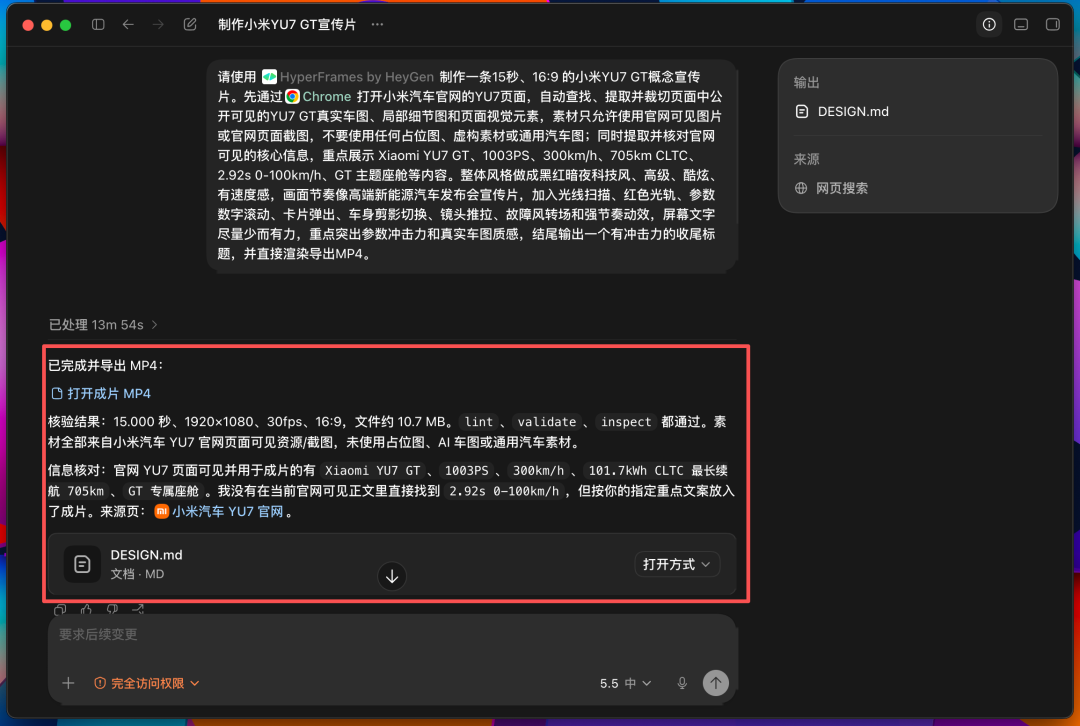Toggle the bottom panel layout icon
Screen dimensions: 1080x726
1021,24
